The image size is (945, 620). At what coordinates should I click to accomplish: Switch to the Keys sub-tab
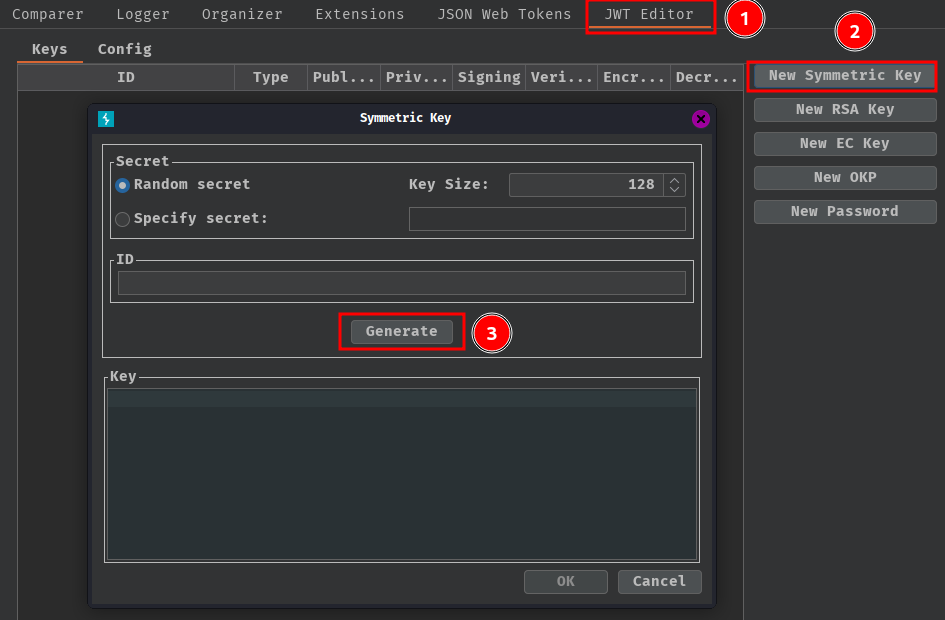[49, 49]
